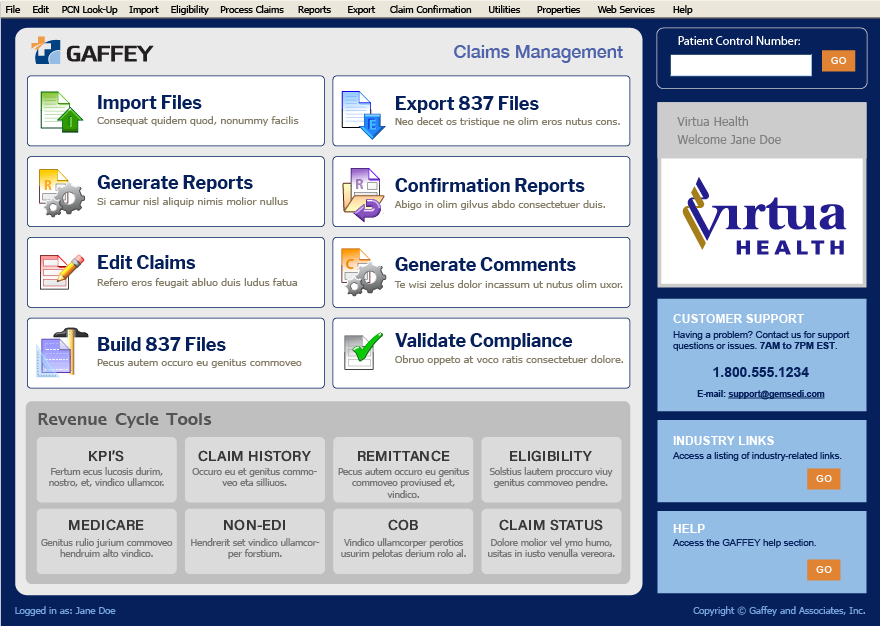This screenshot has height=626, width=880.
Task: Click GO next to Patient Control Number
Action: click(838, 61)
